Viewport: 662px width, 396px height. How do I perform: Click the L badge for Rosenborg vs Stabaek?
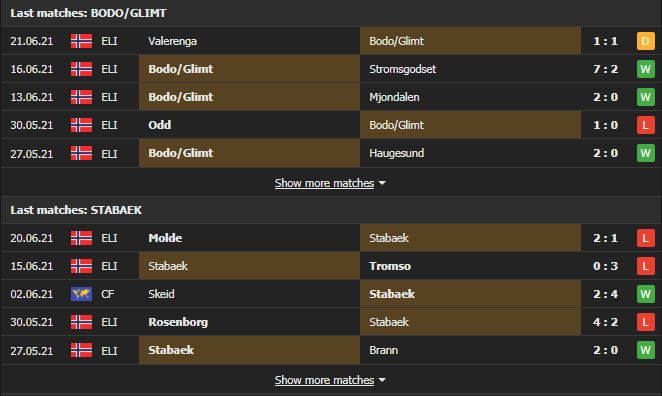[646, 322]
